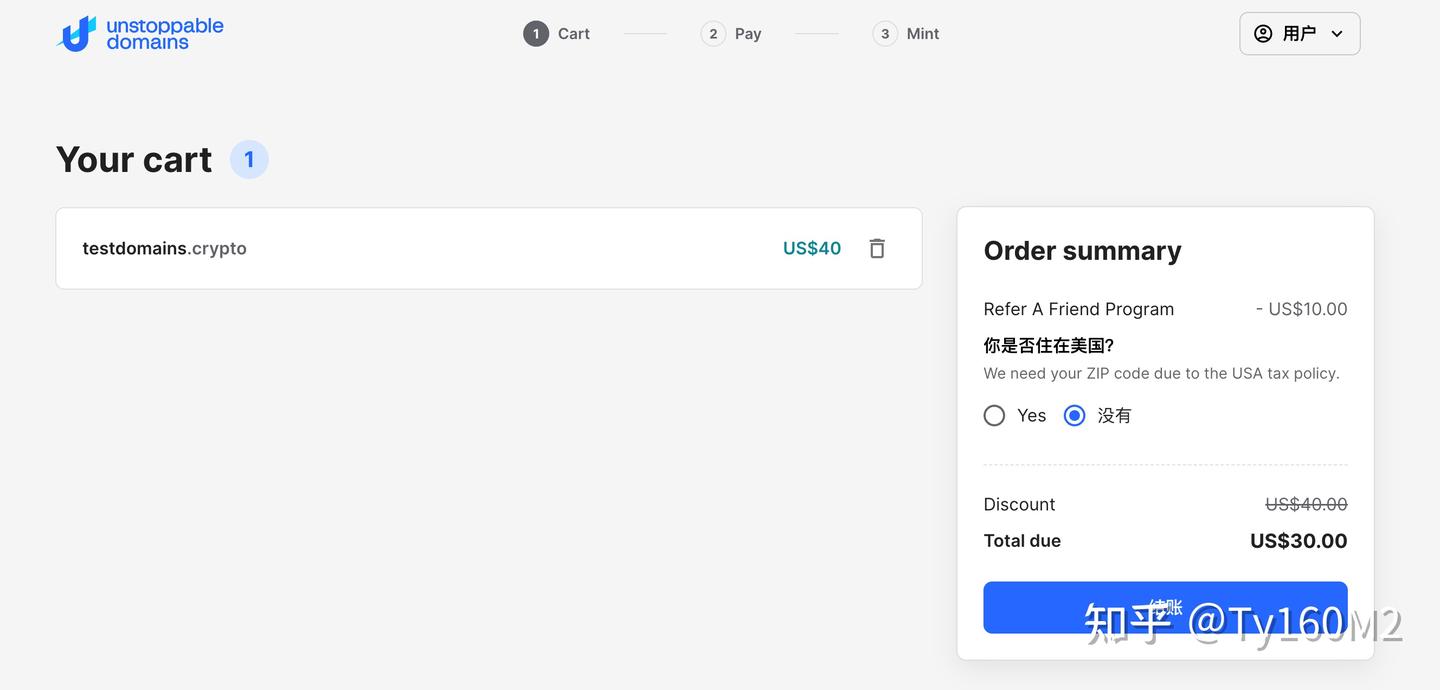The height and width of the screenshot is (690, 1440).
Task: Click the step 1 circle icon
Action: point(536,34)
